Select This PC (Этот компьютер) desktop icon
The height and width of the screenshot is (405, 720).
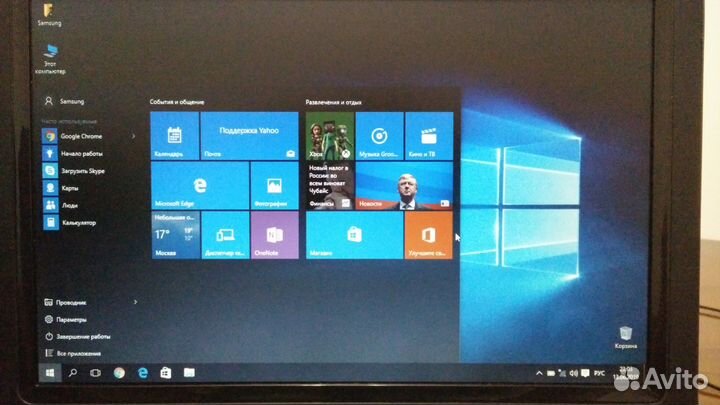[x=50, y=59]
